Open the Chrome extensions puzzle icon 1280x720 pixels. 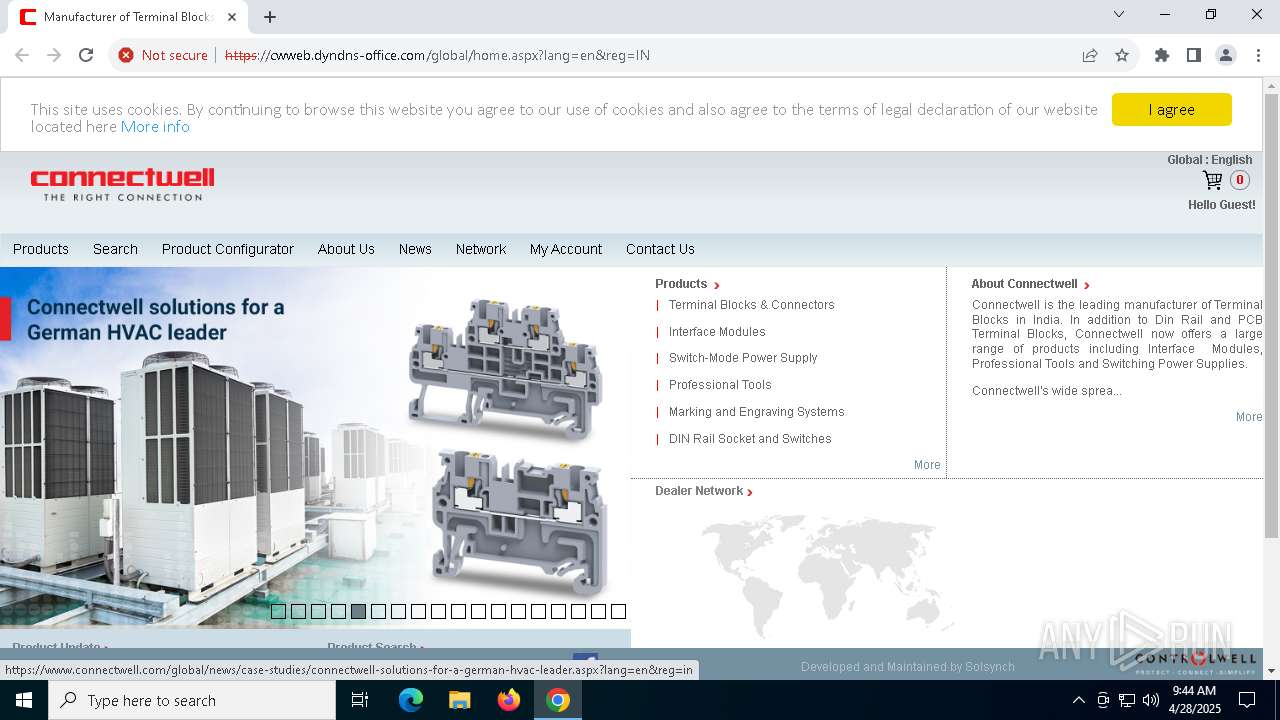coord(1162,55)
